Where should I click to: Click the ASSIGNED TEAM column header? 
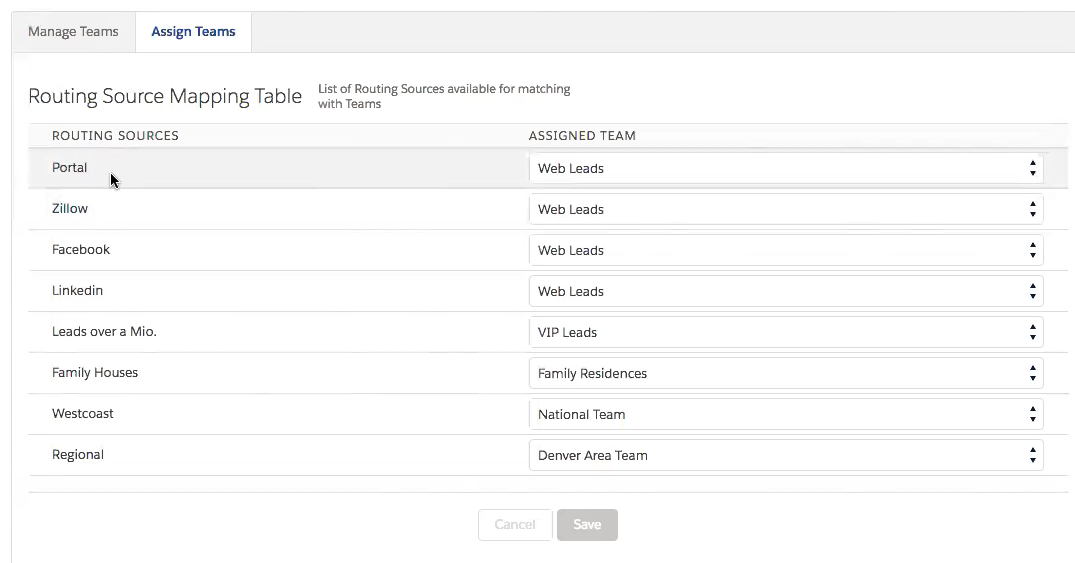pos(582,136)
